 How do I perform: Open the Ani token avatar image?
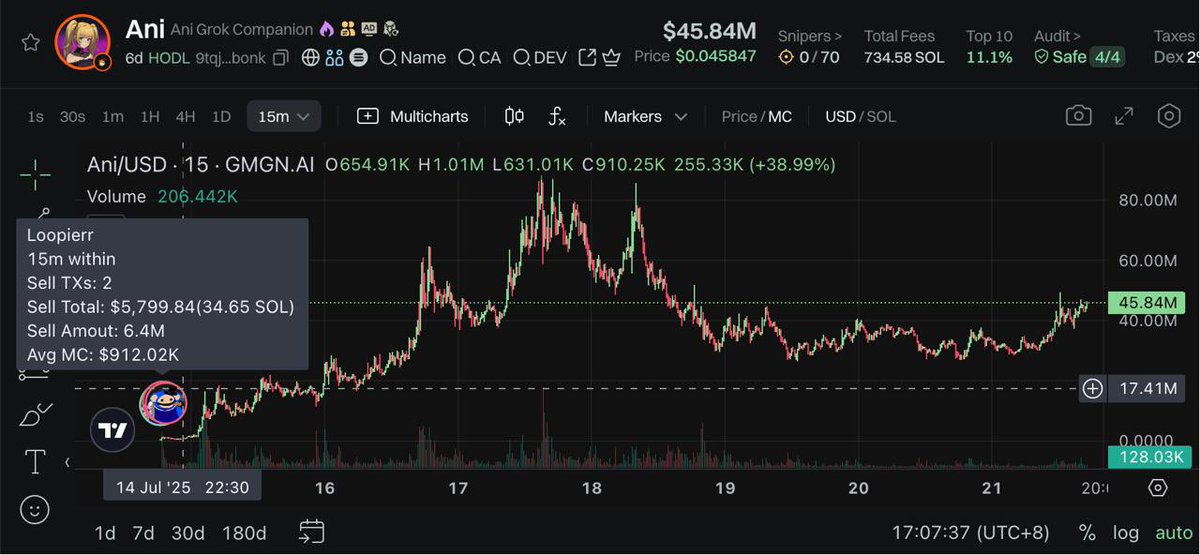click(x=83, y=43)
